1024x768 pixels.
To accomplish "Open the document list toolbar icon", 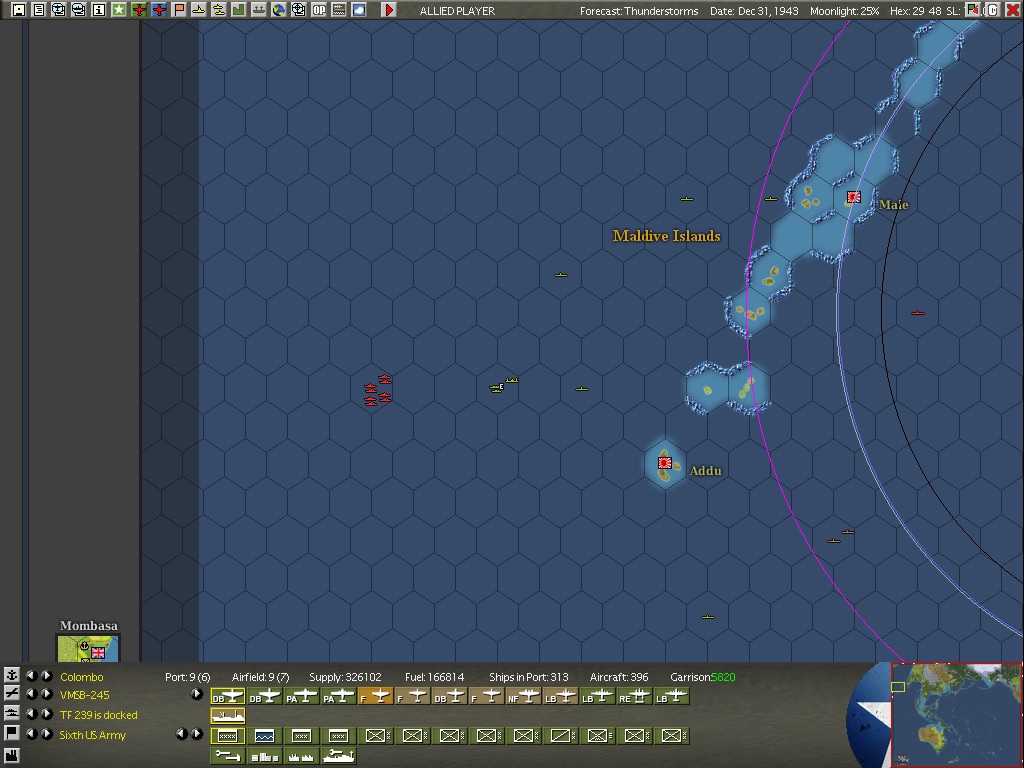I will pos(39,10).
